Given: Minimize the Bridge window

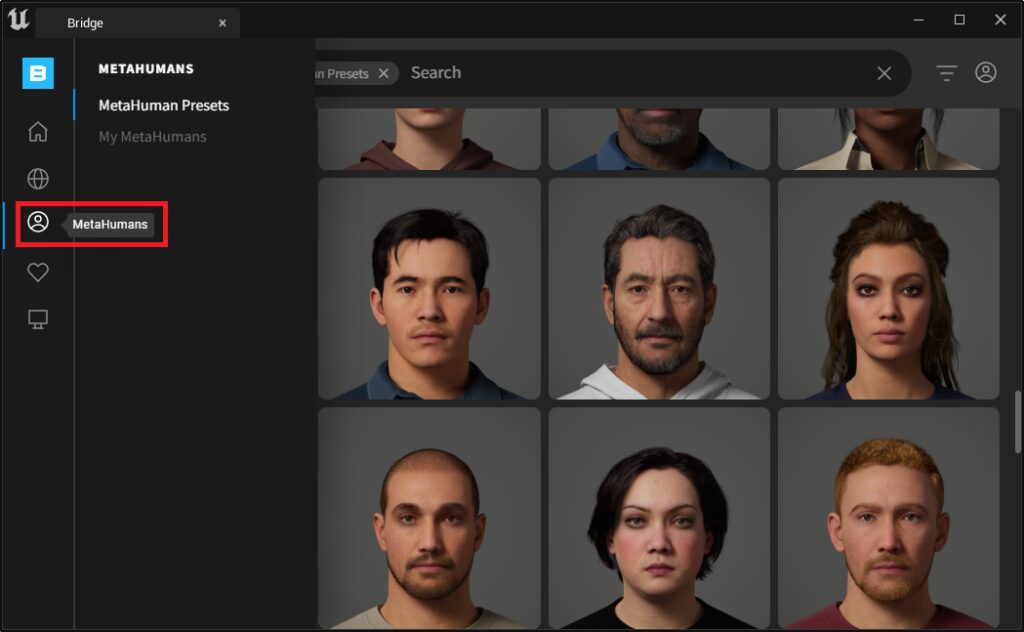Looking at the screenshot, I should point(918,20).
